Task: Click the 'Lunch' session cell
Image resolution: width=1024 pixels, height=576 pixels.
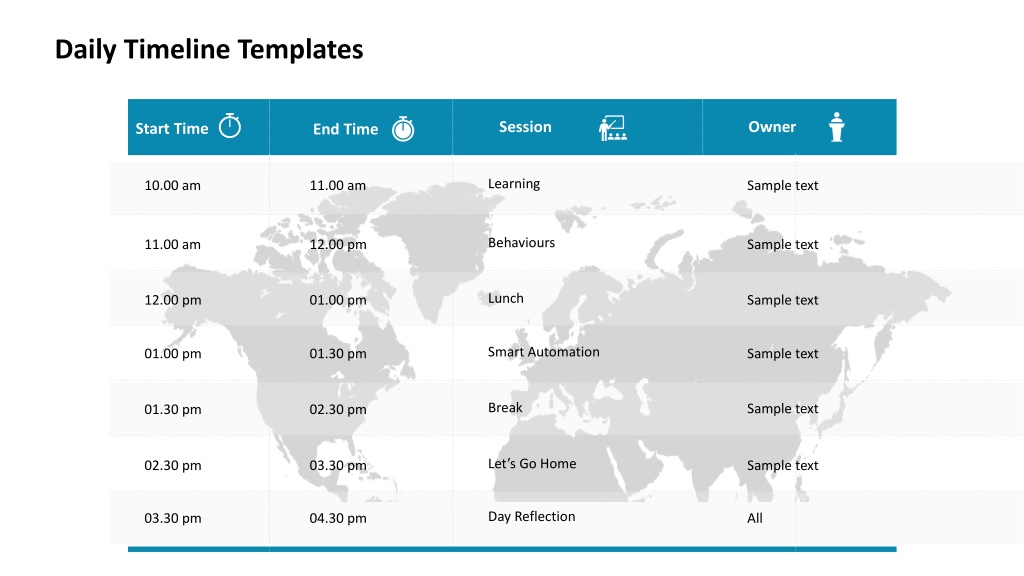Action: (x=505, y=298)
